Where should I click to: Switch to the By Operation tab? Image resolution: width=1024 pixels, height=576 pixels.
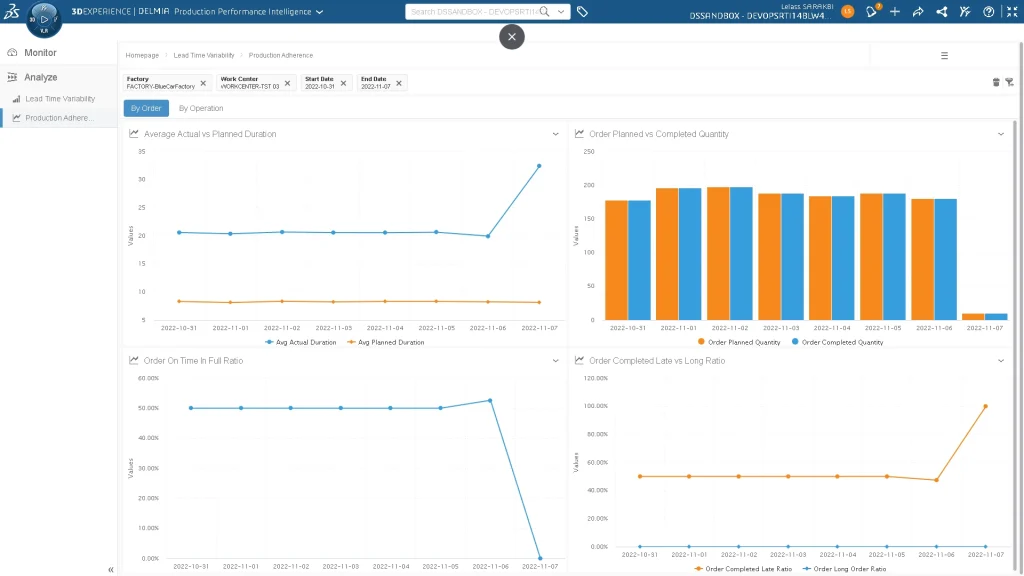coord(201,108)
